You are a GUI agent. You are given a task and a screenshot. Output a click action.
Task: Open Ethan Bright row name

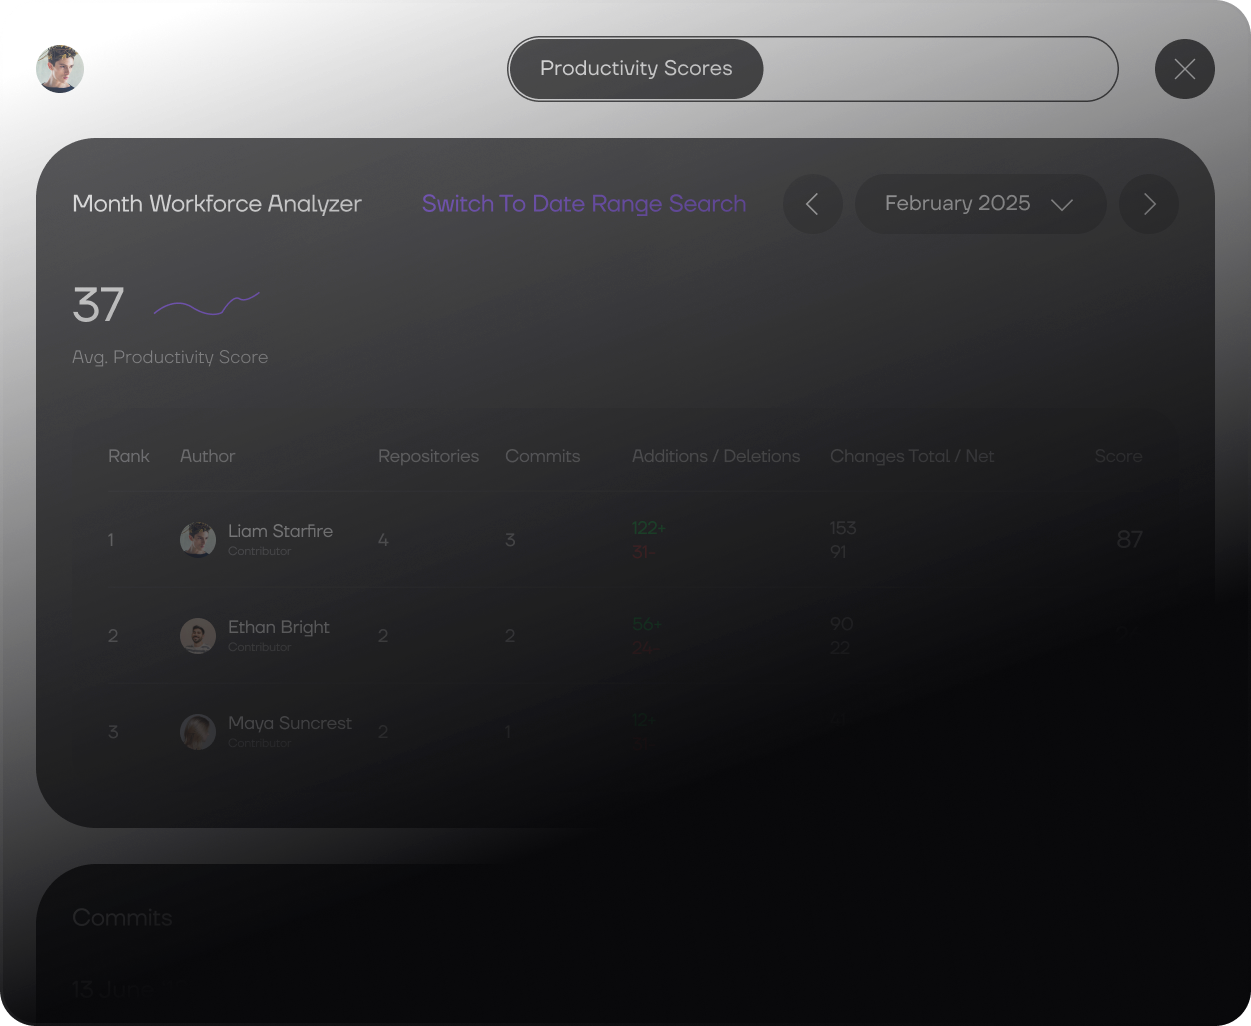pos(278,627)
